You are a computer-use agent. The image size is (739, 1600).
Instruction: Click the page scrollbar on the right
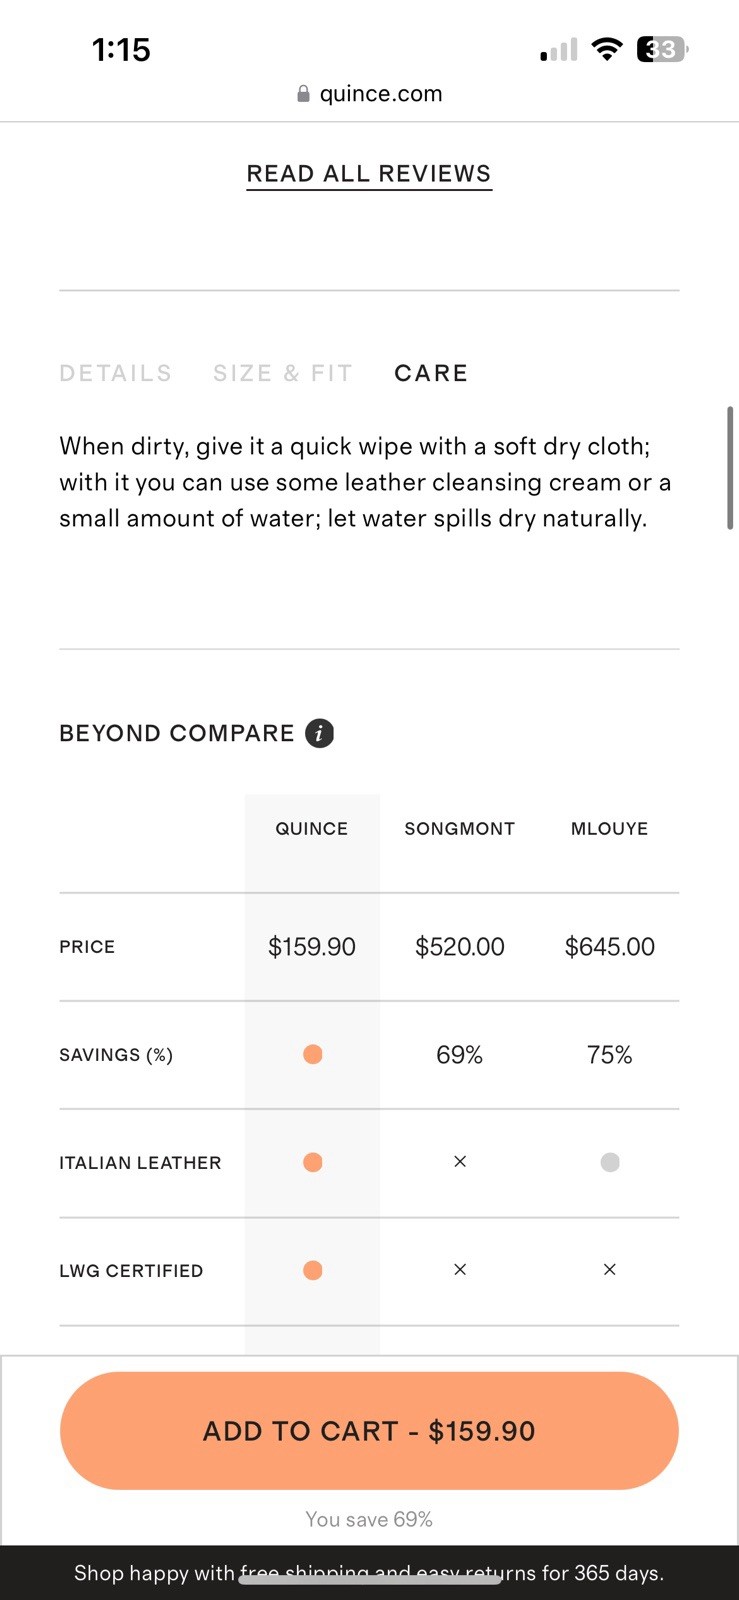tap(730, 467)
